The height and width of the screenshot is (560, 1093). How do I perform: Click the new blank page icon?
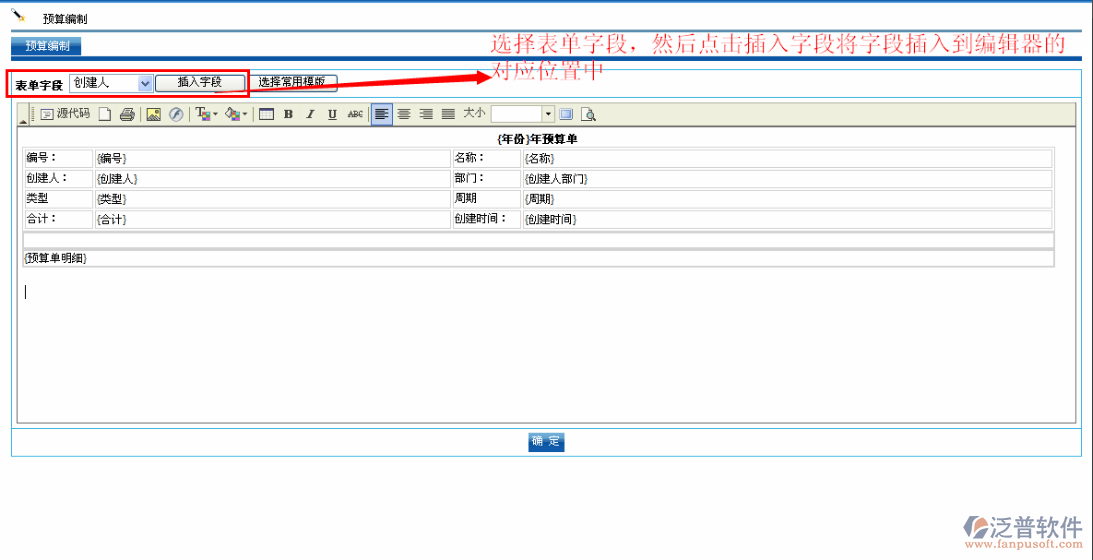tap(104, 114)
